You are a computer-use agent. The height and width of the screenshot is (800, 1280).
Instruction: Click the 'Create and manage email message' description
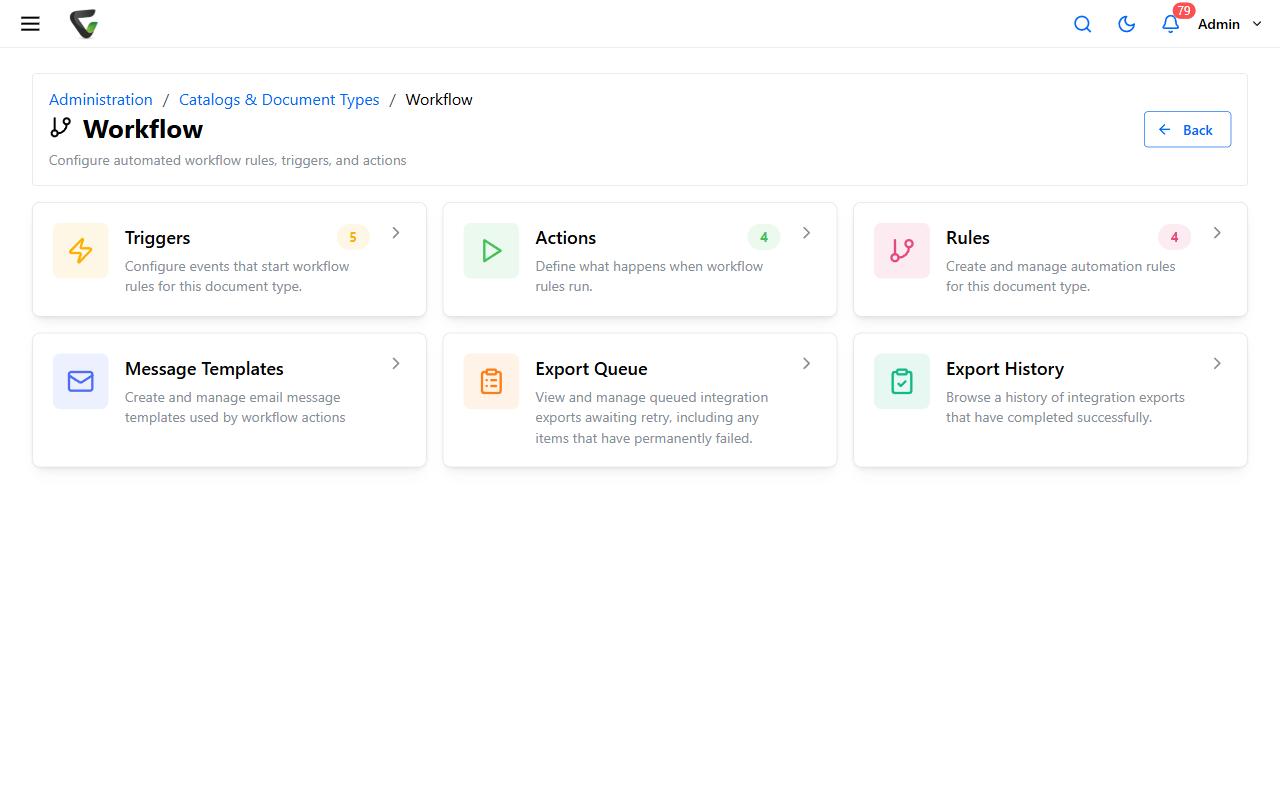tap(235, 407)
